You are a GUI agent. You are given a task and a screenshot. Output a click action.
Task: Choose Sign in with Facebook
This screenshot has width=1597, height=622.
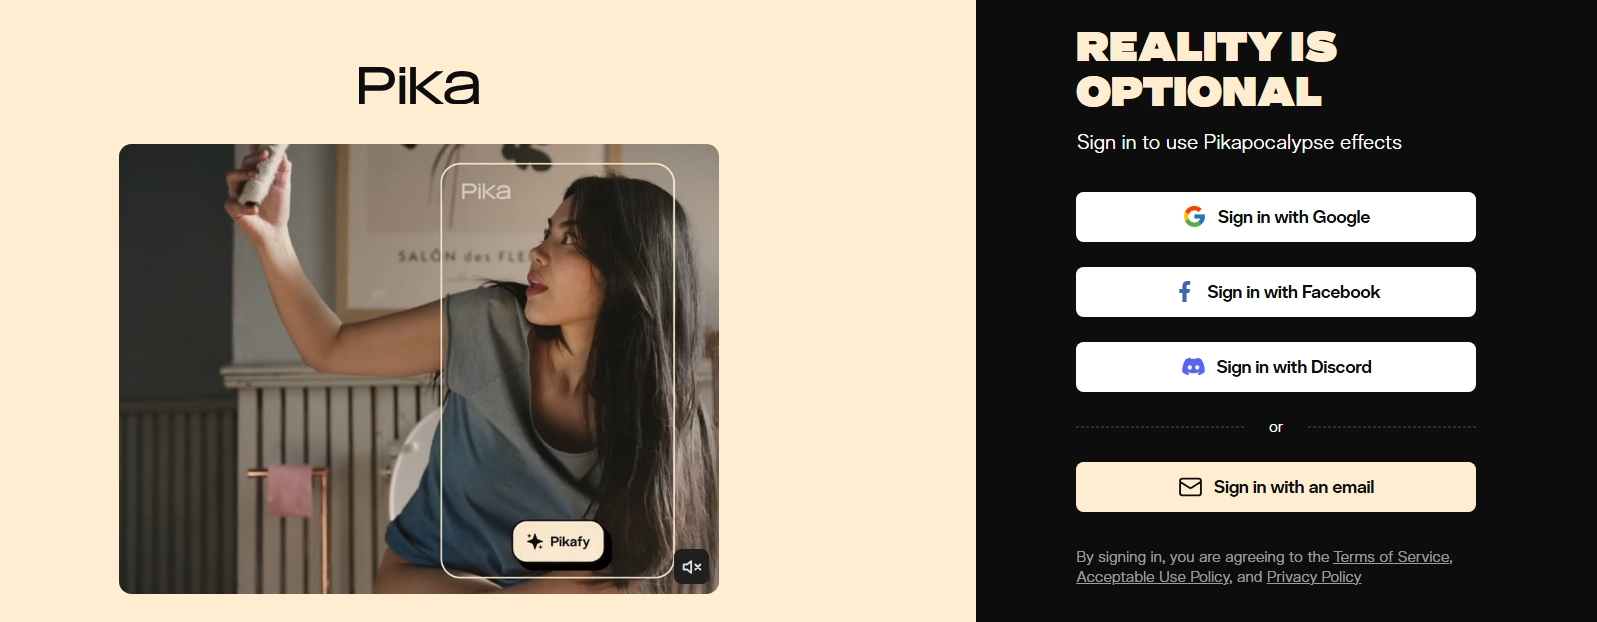(1276, 292)
